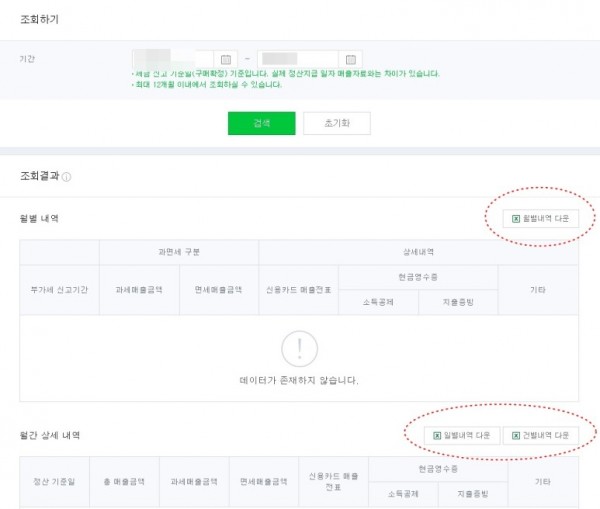Screen dimensions: 600x509
Task: Click the Excel icon on 건별내역 다운
Action: (x=516, y=436)
